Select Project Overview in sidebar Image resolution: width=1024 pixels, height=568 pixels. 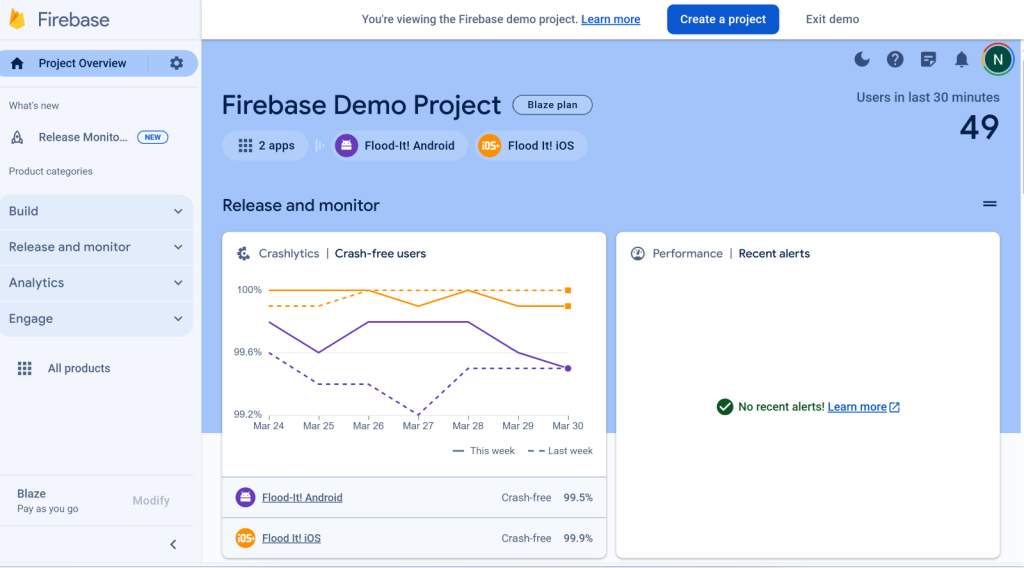click(x=82, y=63)
